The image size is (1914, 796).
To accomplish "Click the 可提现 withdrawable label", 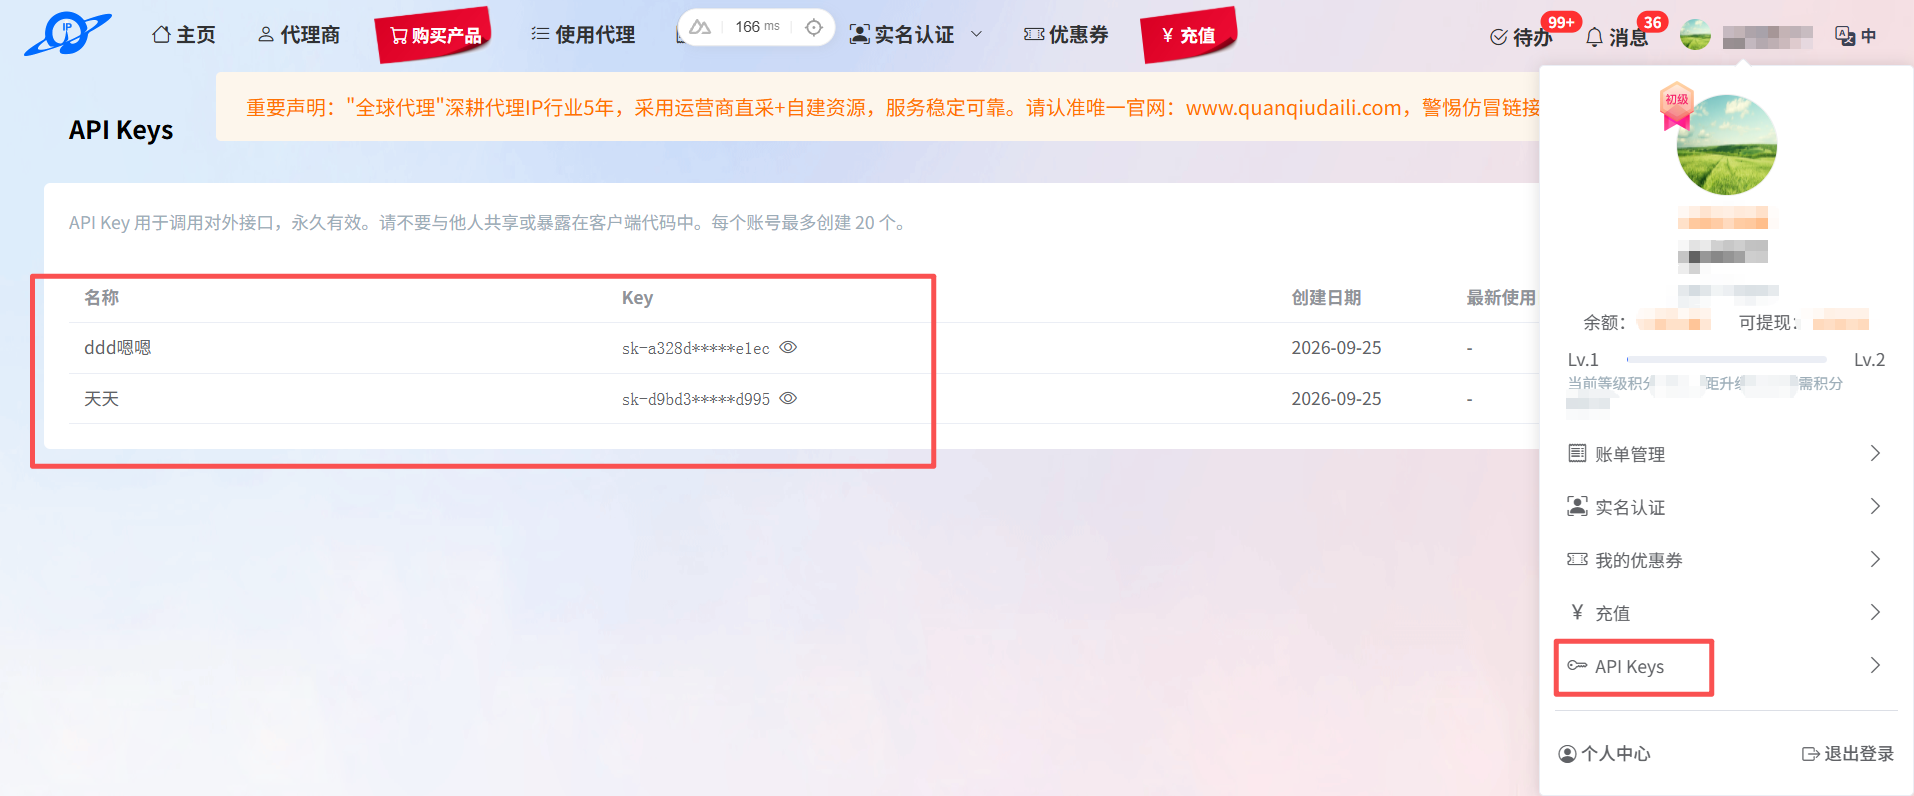I will 1768,322.
